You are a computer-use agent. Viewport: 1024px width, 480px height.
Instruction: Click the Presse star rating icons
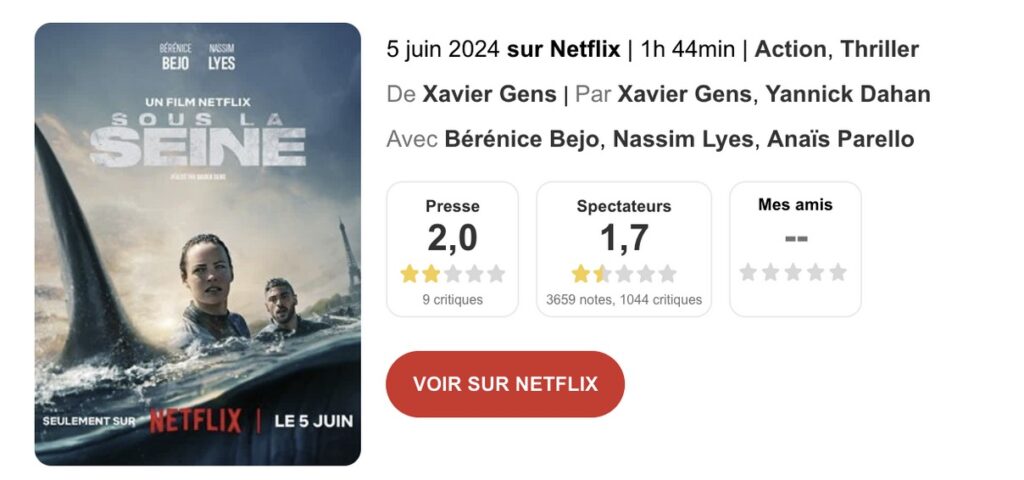coord(452,273)
